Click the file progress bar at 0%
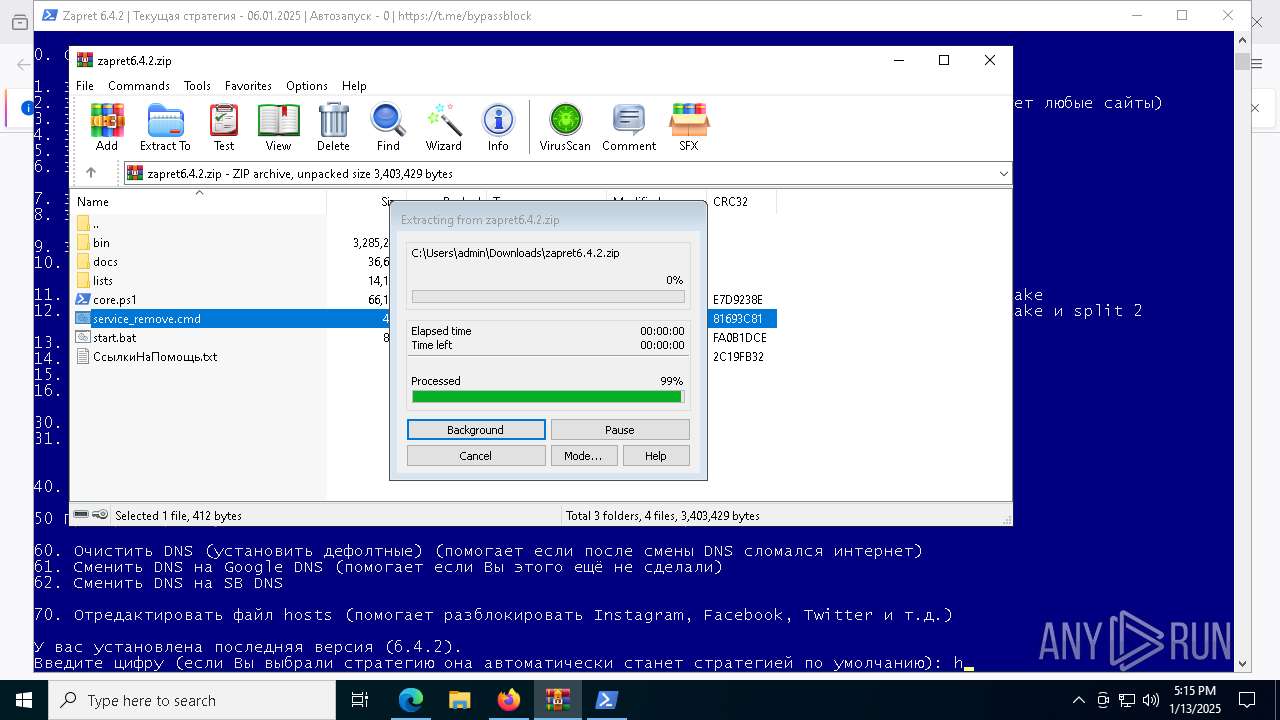Viewport: 1280px width, 720px height. 548,297
